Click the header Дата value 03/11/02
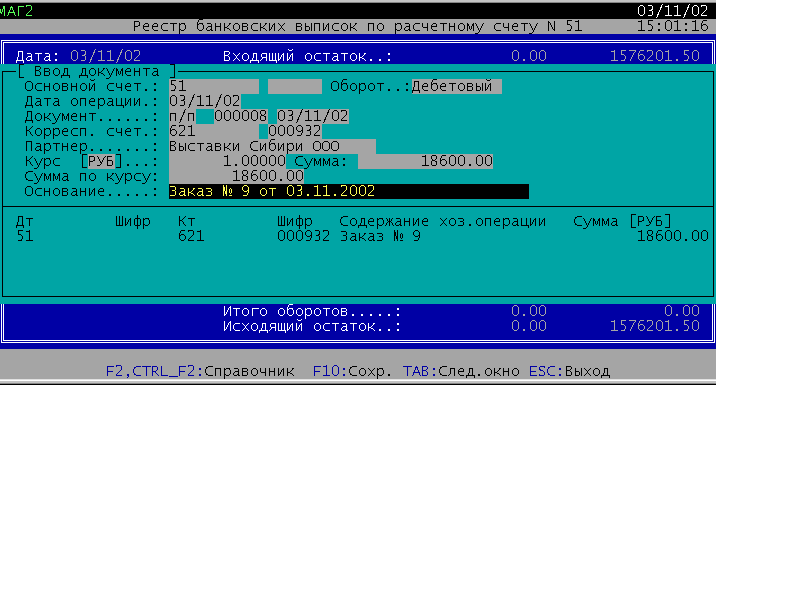This screenshot has height=600, width=800. tap(105, 56)
